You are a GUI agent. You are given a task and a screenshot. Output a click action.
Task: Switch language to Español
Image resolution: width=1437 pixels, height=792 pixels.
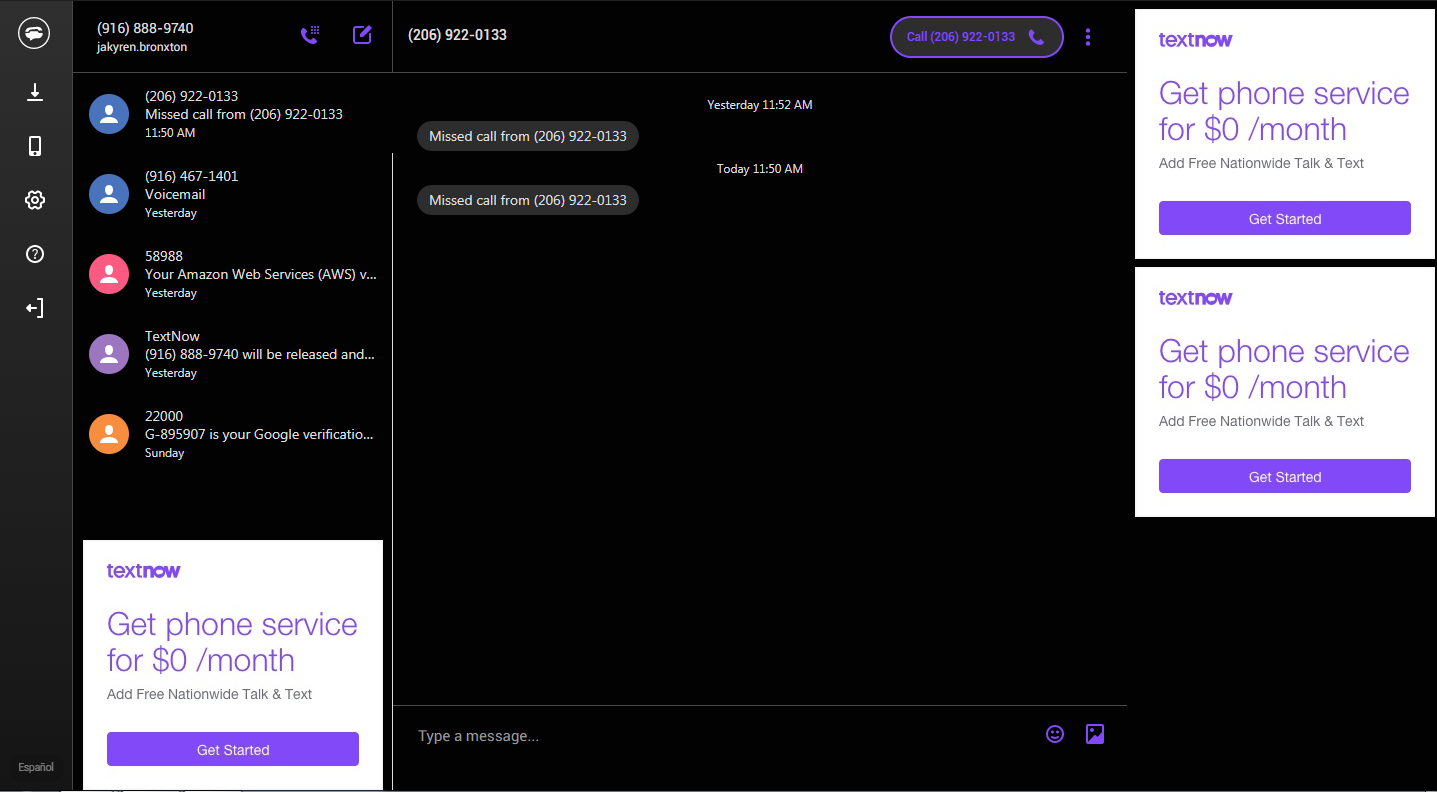coord(35,767)
